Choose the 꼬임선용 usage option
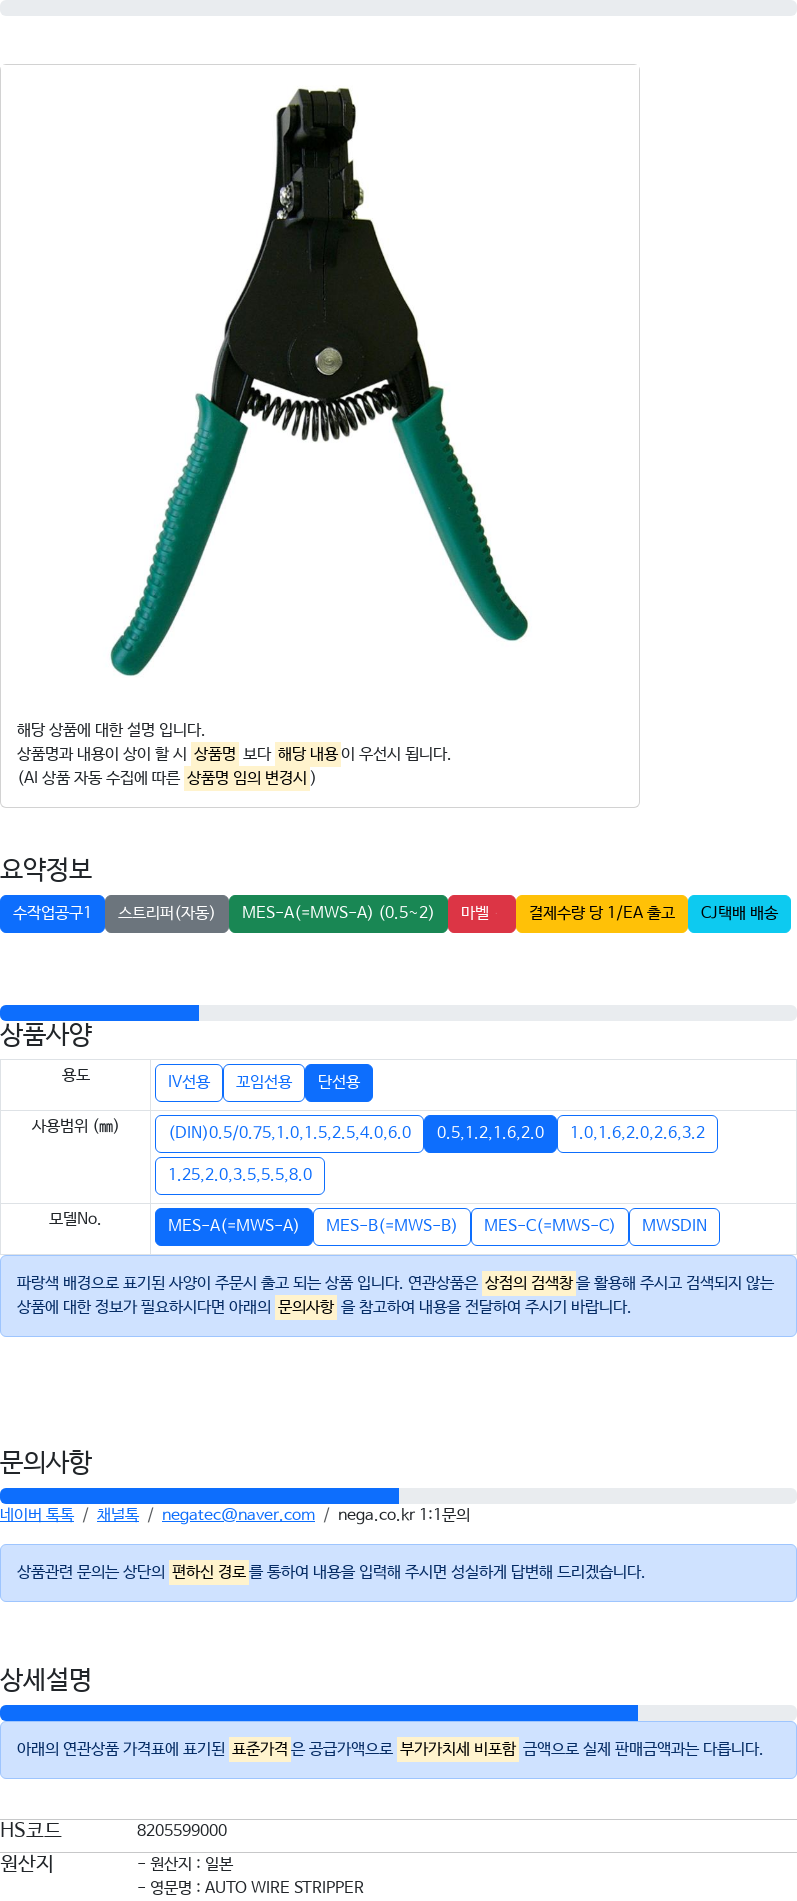Screen dimensions: 797x1901 [264, 1082]
